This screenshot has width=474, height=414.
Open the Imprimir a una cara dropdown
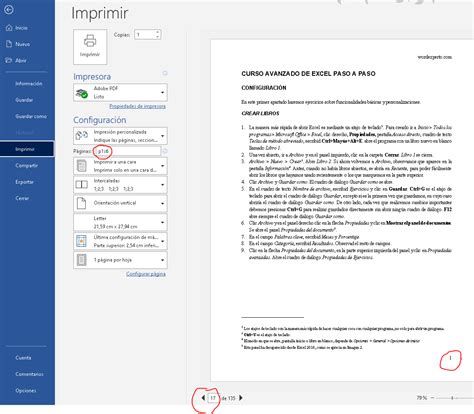click(120, 166)
